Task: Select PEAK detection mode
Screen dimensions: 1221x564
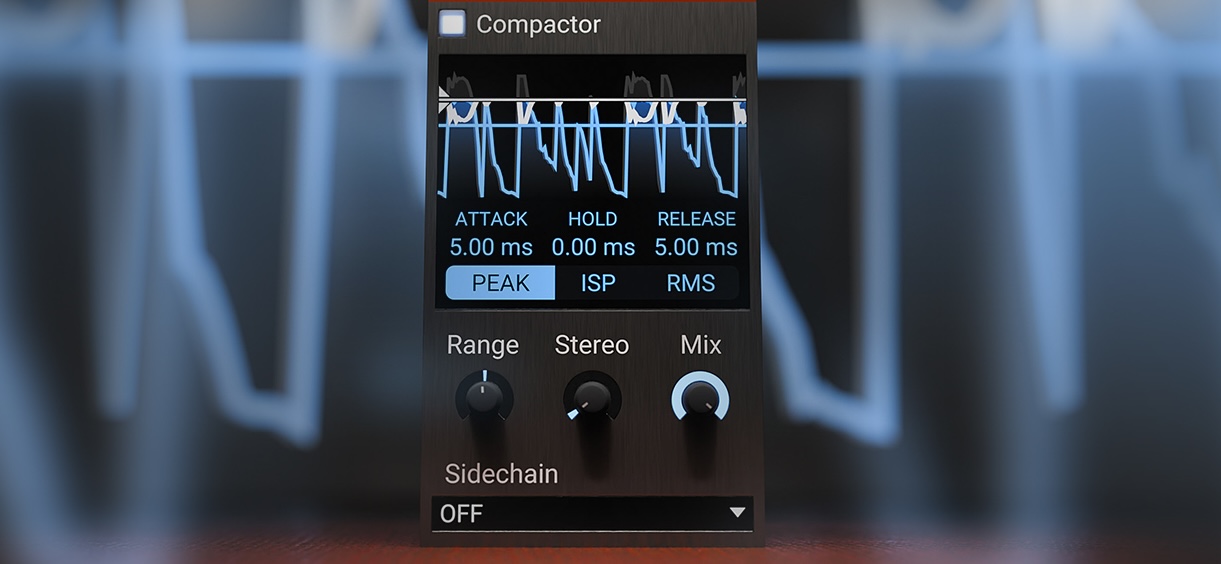Action: [x=500, y=283]
